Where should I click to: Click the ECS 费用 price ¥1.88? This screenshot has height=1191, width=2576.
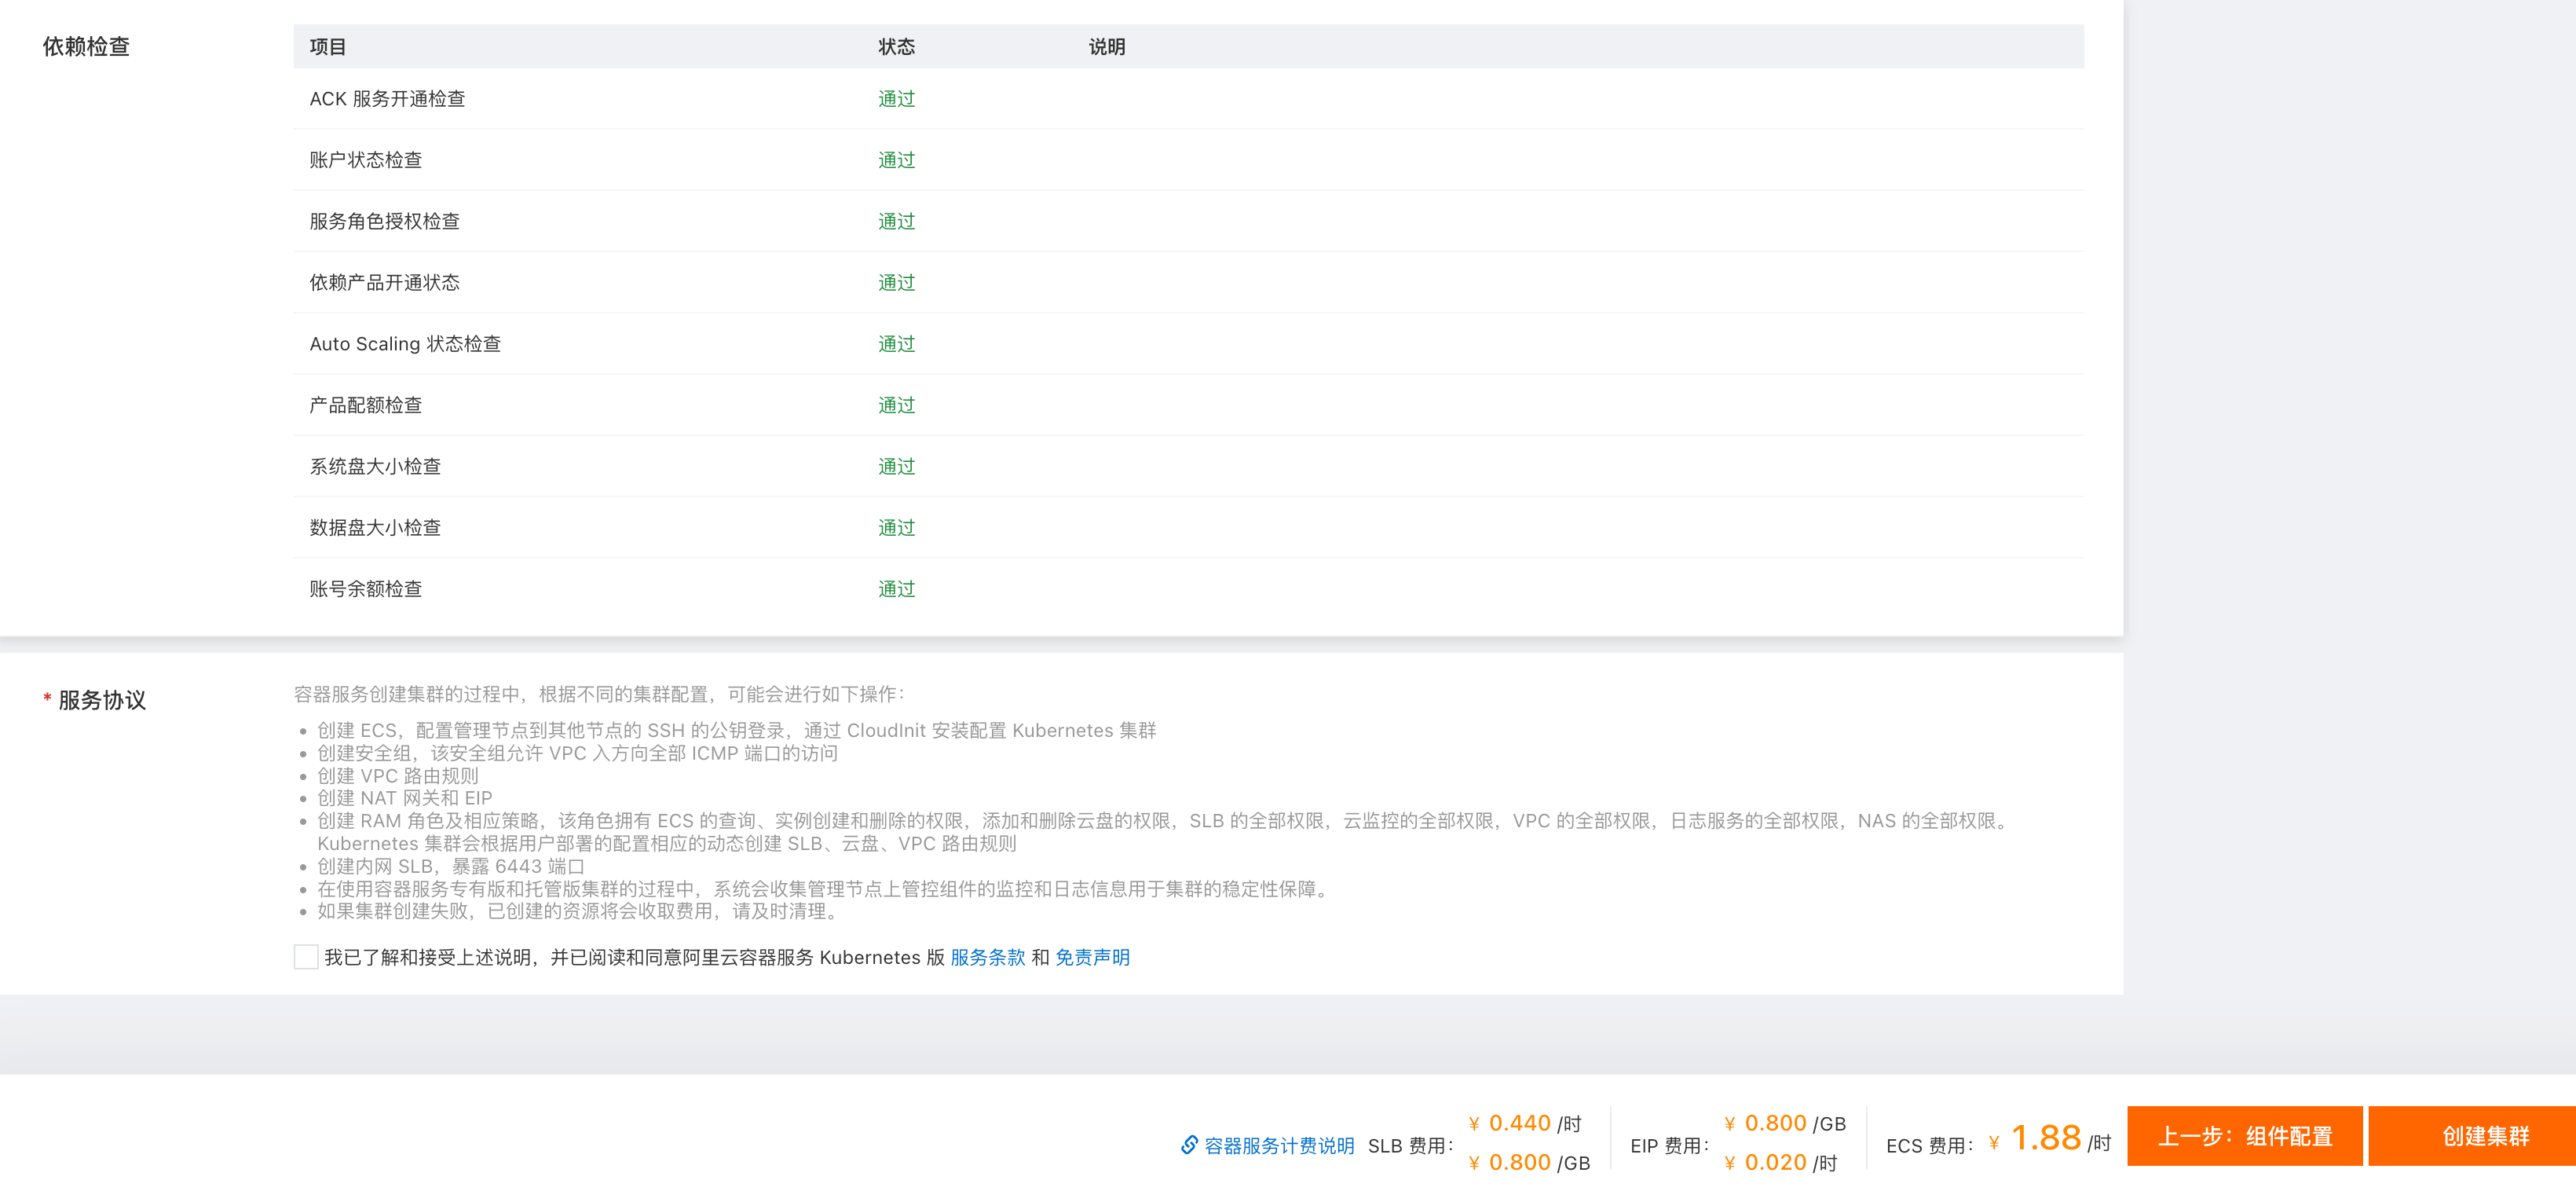click(2045, 1138)
